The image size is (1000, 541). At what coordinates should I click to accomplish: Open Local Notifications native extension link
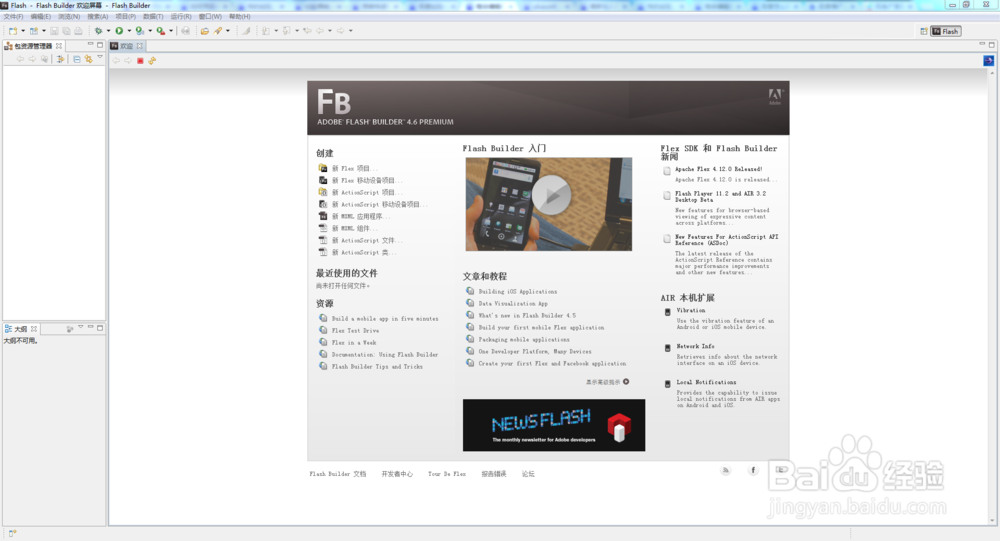[706, 382]
